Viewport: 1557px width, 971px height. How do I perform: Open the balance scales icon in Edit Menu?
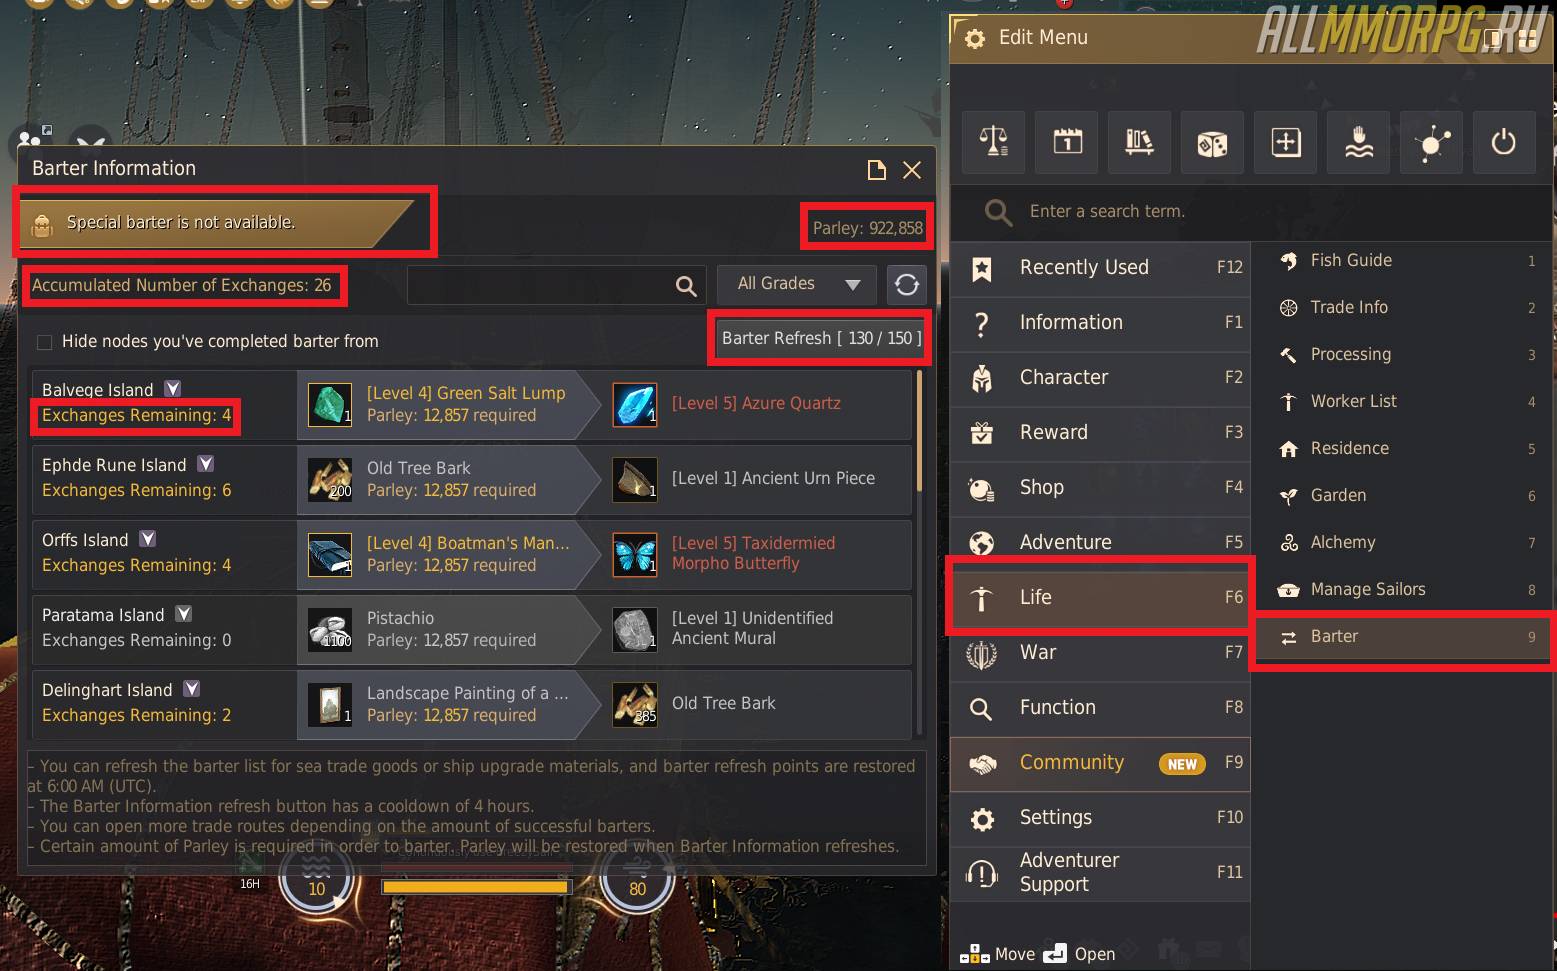993,142
